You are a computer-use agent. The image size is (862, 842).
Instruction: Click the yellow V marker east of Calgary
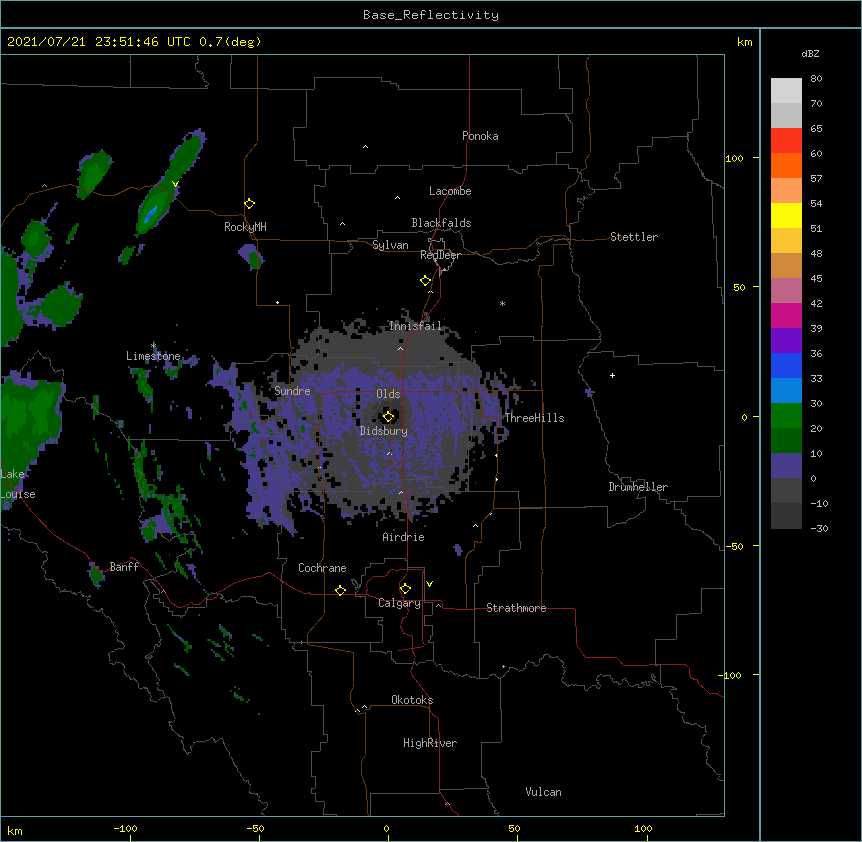(429, 584)
